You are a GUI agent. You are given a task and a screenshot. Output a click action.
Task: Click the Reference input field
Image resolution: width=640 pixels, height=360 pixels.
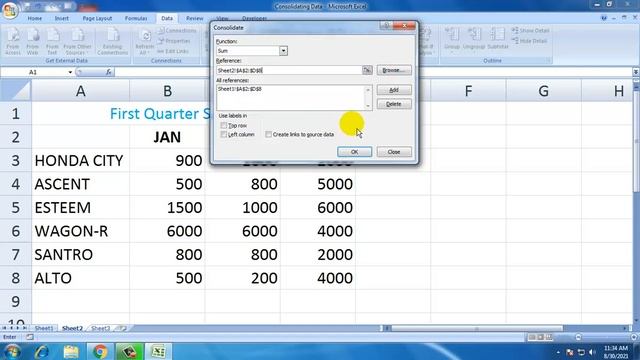(x=289, y=71)
